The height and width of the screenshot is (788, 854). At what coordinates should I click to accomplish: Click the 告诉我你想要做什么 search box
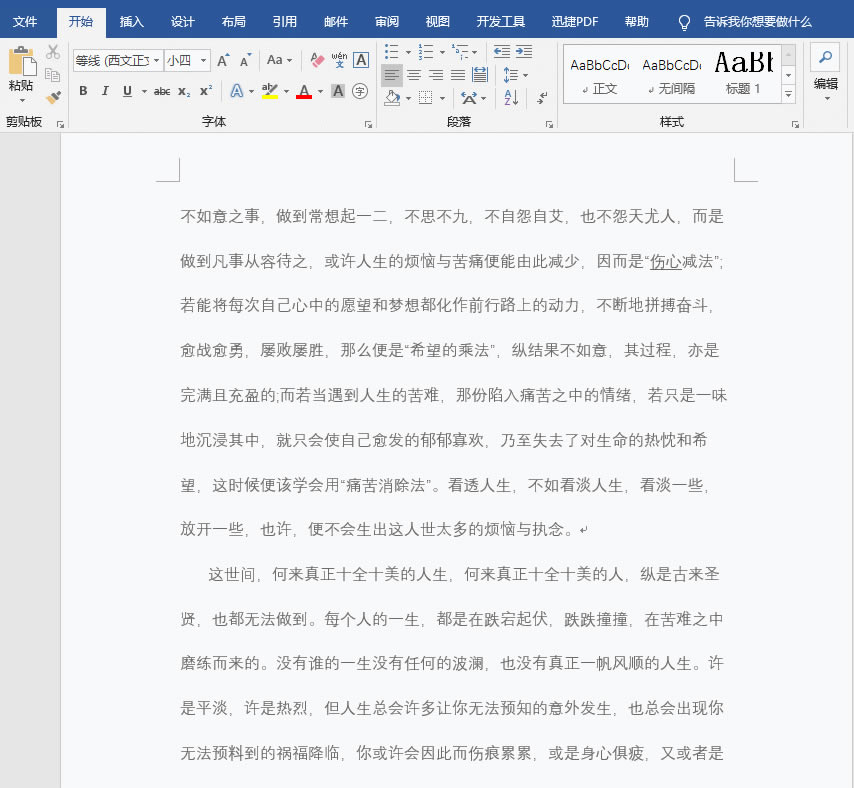[x=757, y=21]
